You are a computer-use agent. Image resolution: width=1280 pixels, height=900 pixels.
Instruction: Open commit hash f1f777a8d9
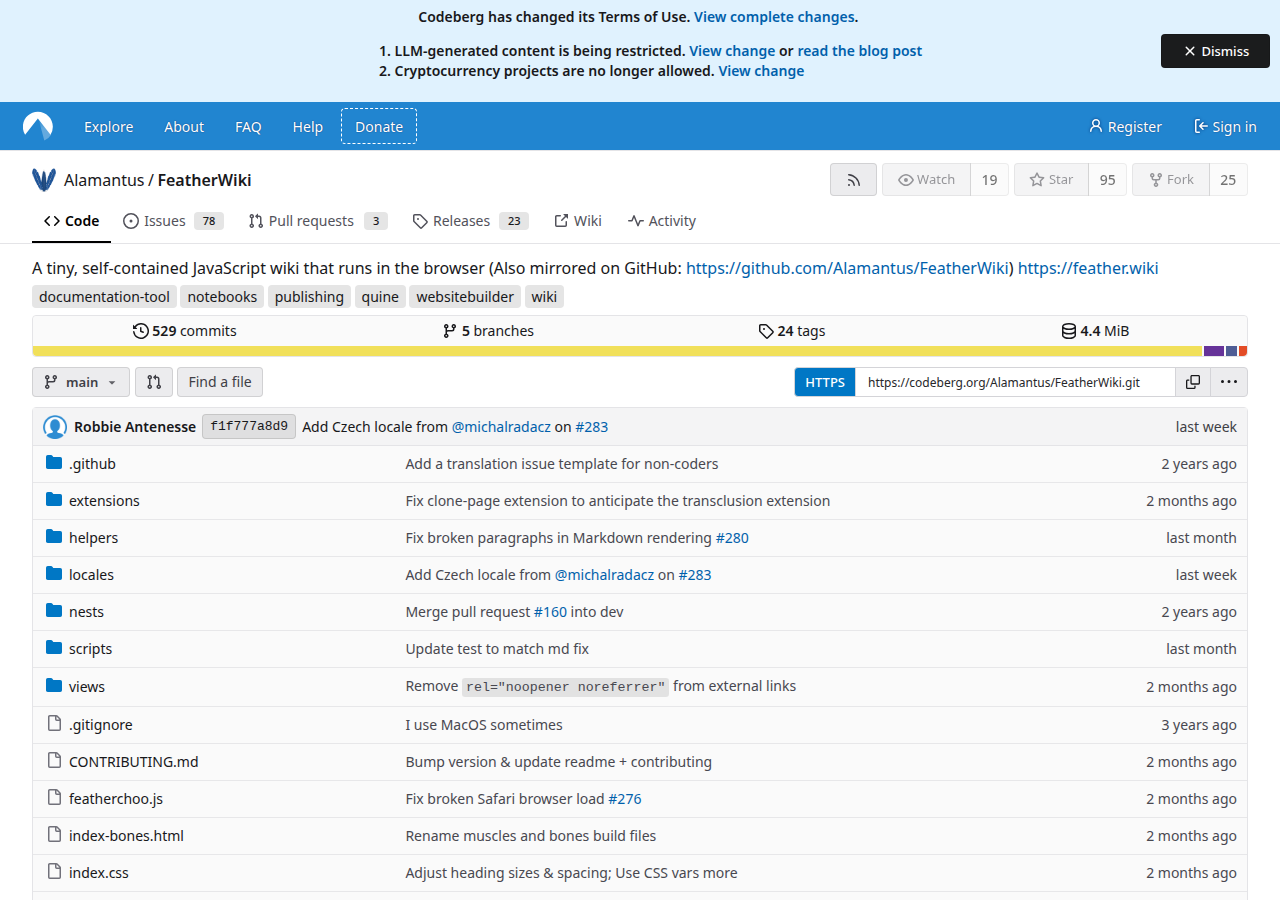(249, 427)
